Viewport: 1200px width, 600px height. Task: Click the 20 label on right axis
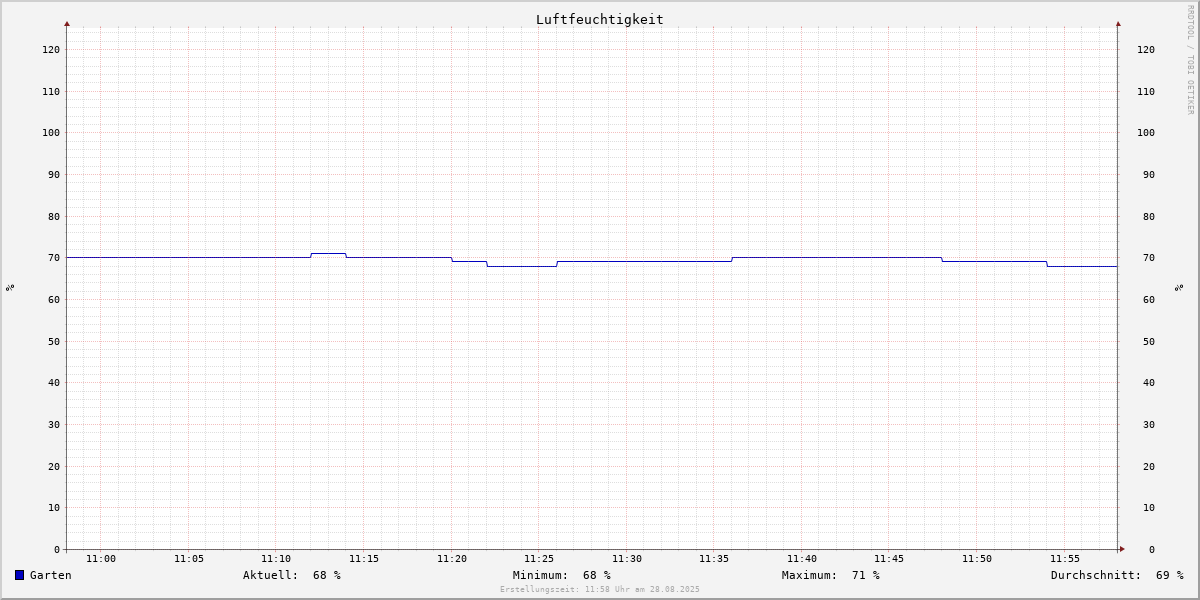tap(1149, 466)
